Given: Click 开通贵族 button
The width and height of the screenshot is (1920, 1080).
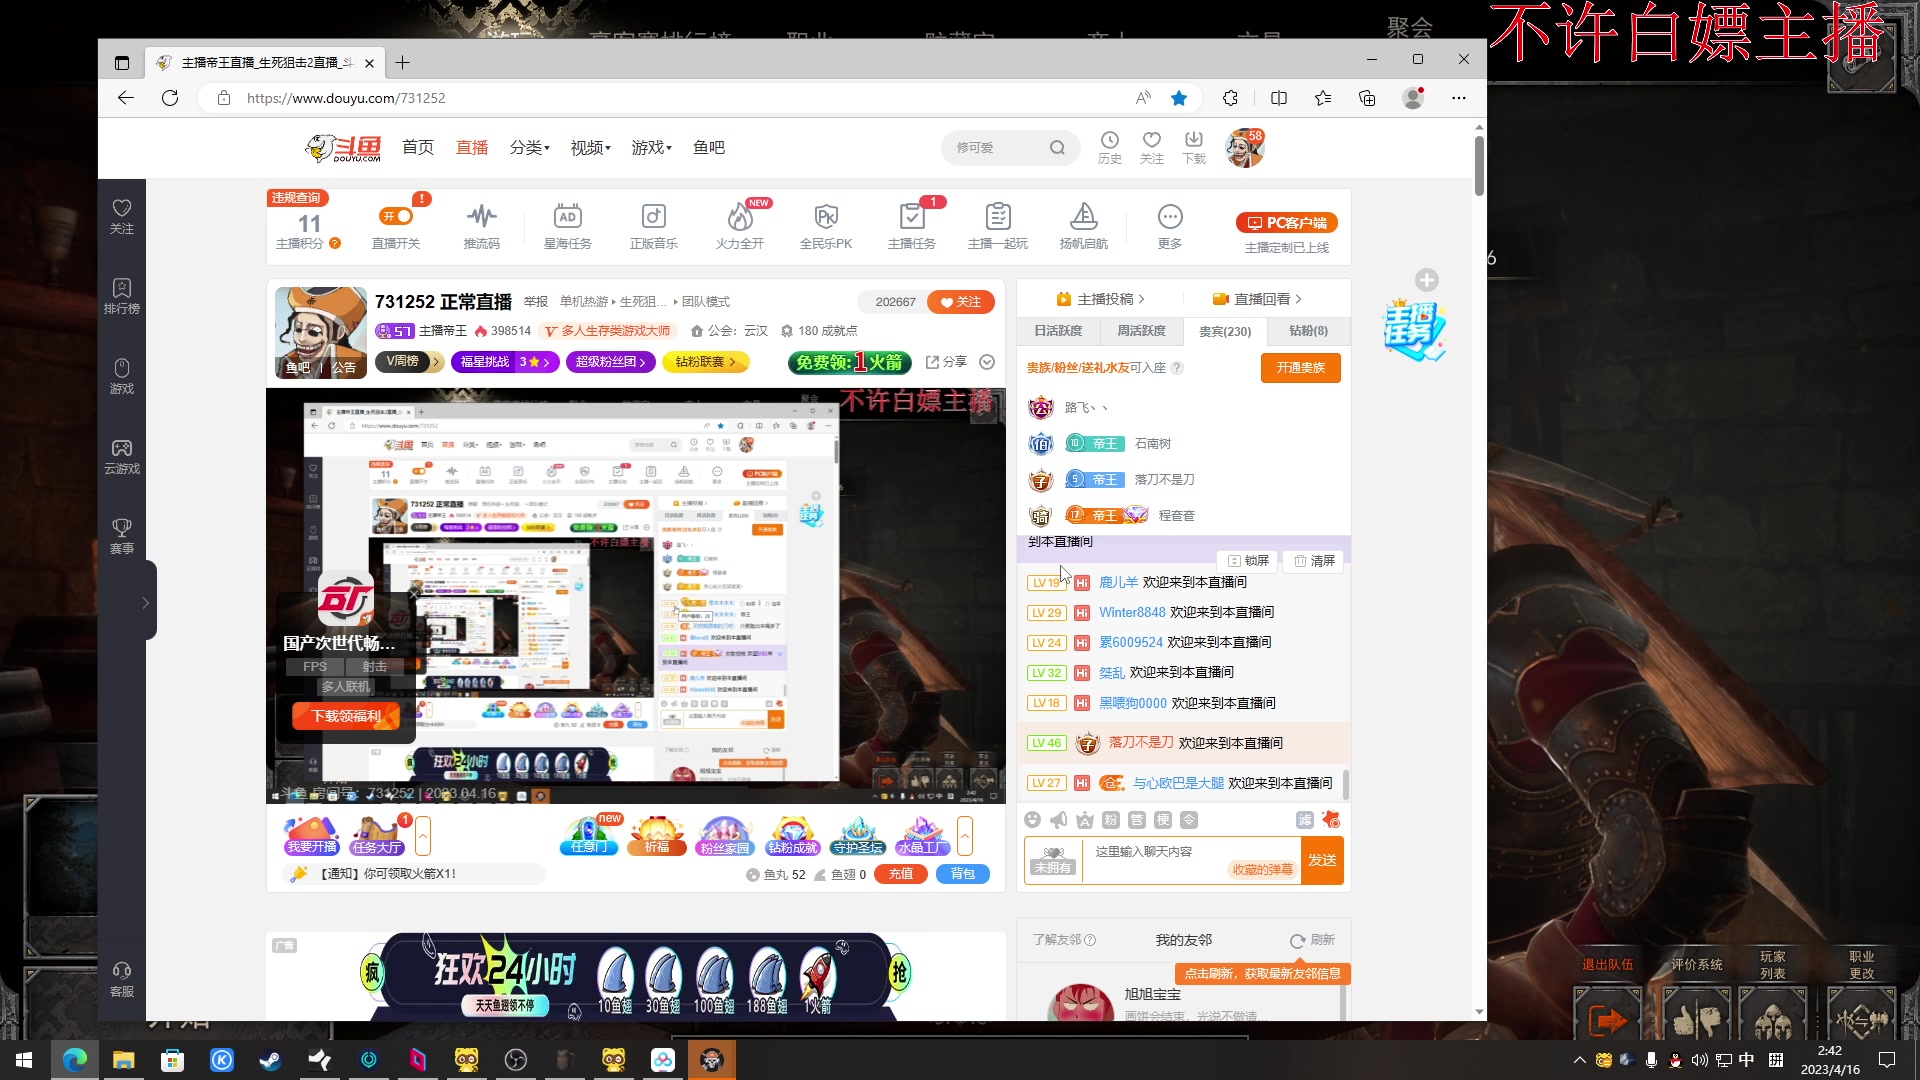Looking at the screenshot, I should coord(1300,368).
